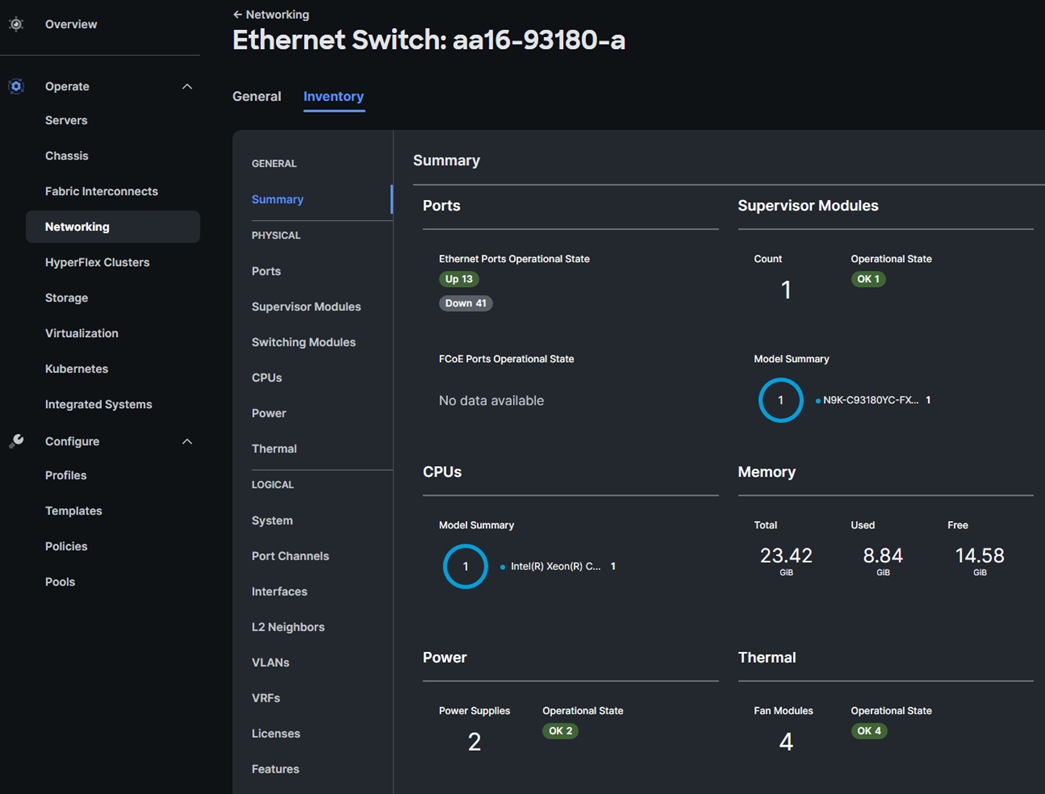
Task: Click the Up 13 ports badge
Action: (459, 279)
